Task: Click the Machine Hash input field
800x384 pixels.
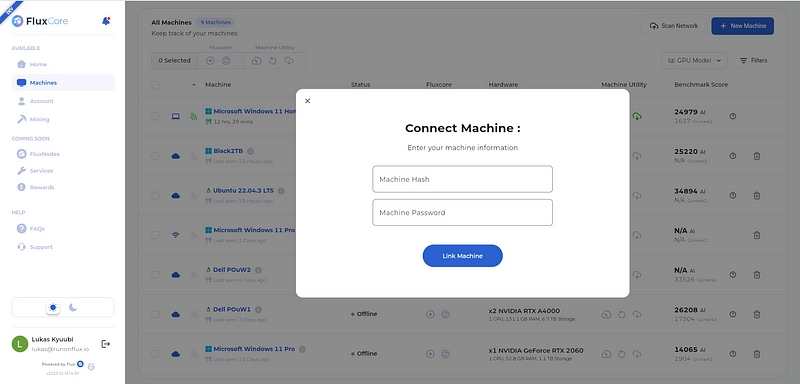Action: pos(462,179)
